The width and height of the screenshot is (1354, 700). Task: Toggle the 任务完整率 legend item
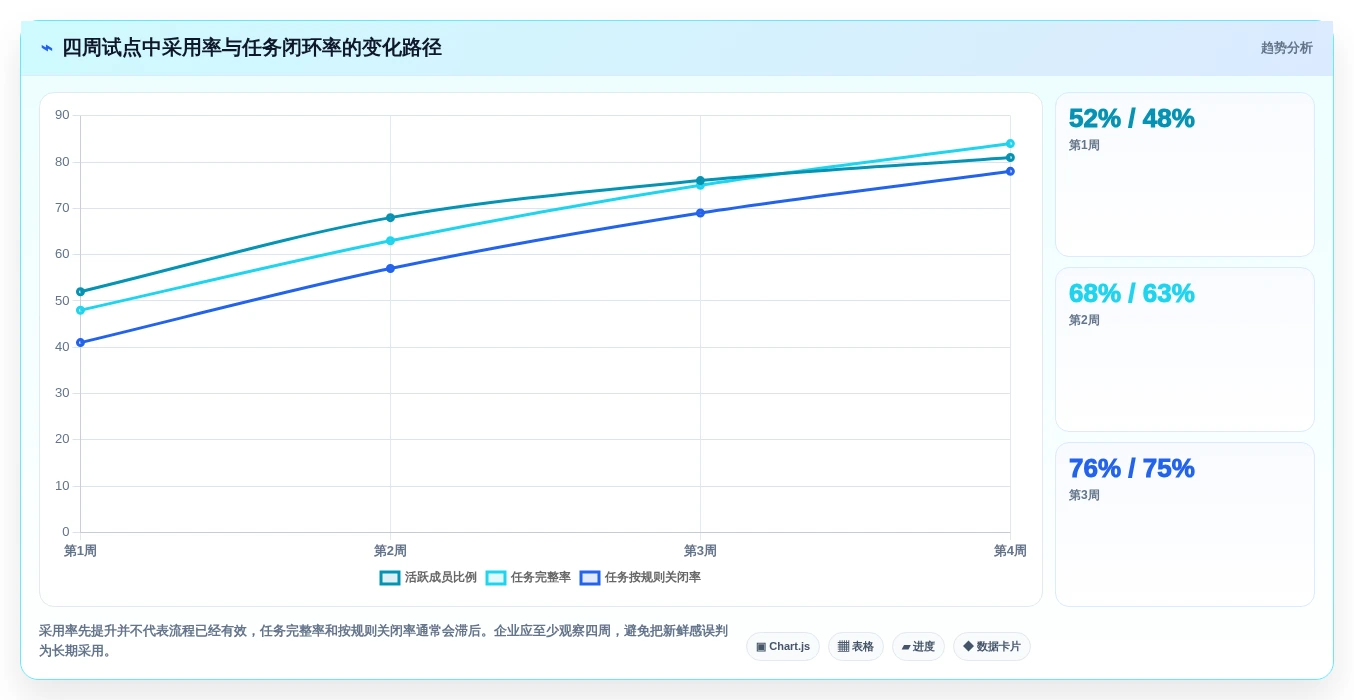click(528, 577)
